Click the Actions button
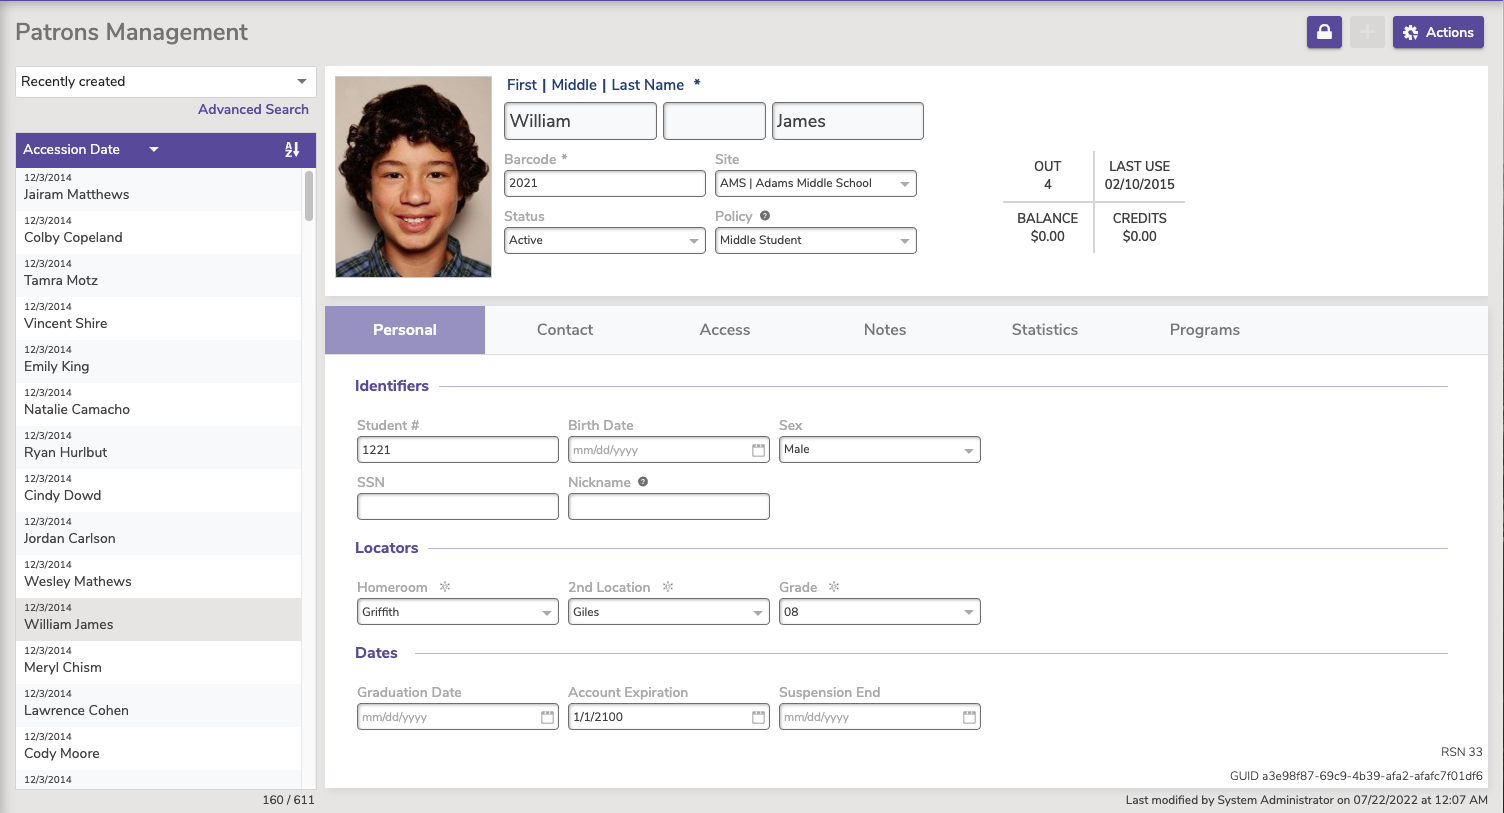 1438,32
